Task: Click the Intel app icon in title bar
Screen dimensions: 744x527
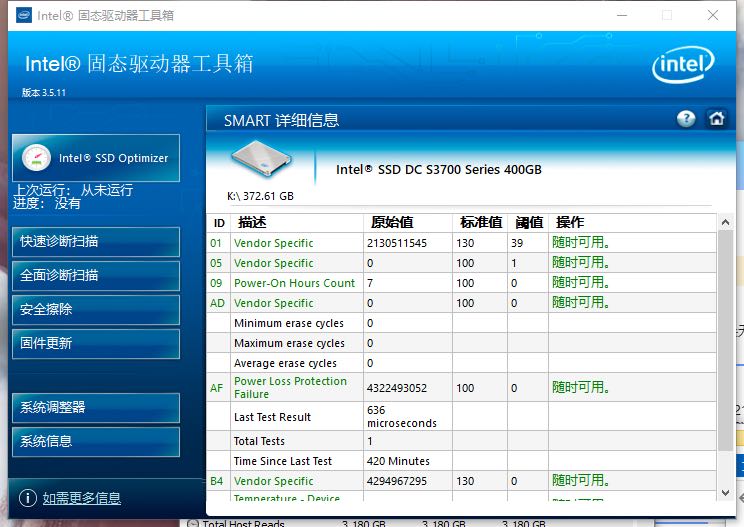Action: tap(24, 15)
